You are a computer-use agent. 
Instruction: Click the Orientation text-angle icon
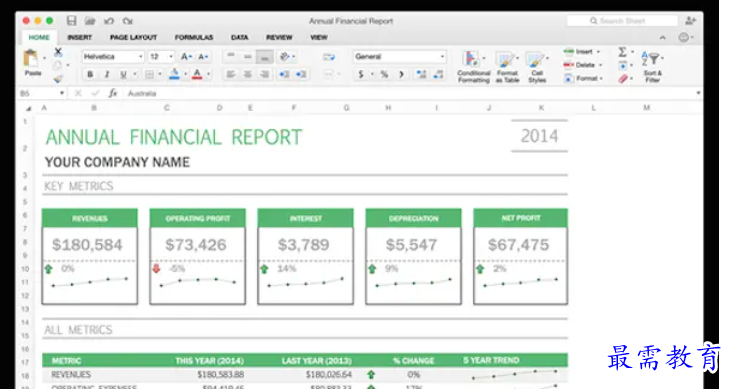285,56
